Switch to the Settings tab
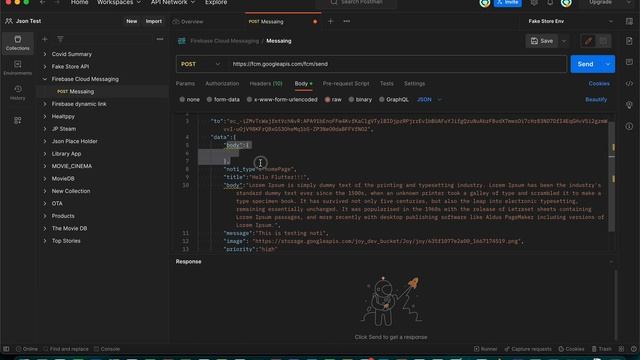 (414, 83)
